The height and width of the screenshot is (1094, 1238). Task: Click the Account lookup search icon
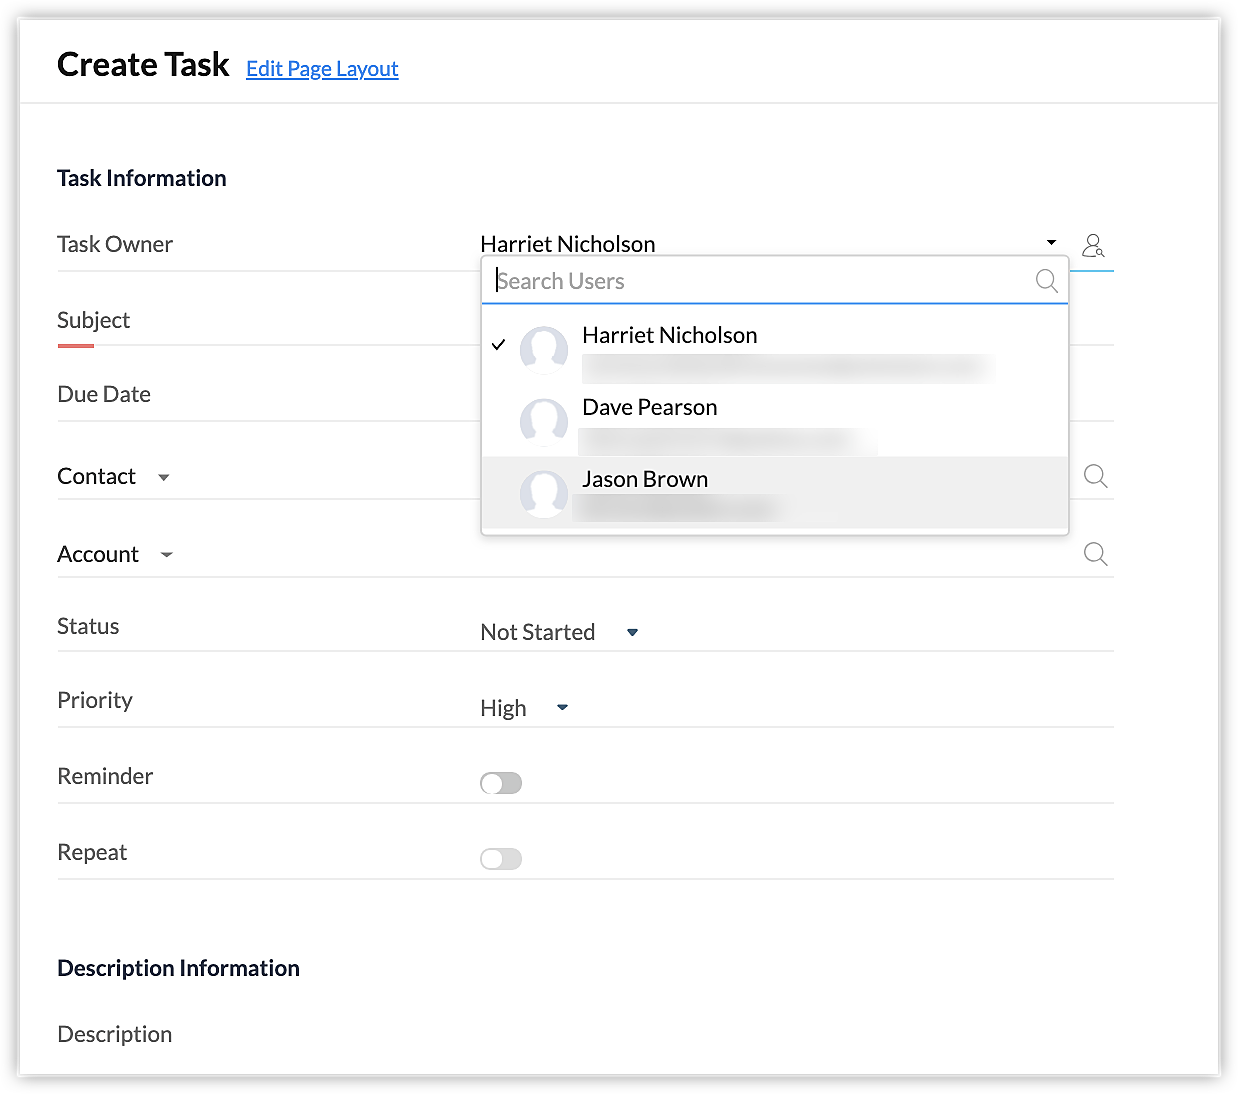point(1095,554)
